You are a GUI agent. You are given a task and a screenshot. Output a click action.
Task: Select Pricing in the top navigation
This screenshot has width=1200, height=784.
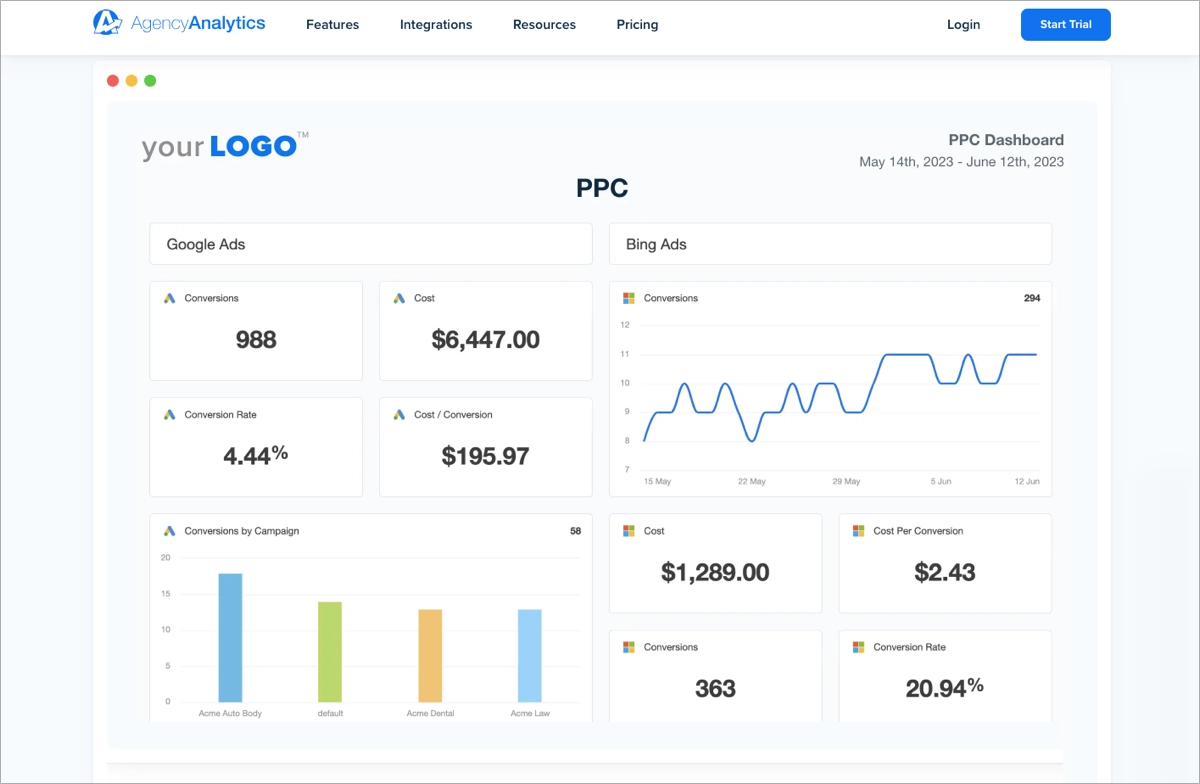coord(637,24)
